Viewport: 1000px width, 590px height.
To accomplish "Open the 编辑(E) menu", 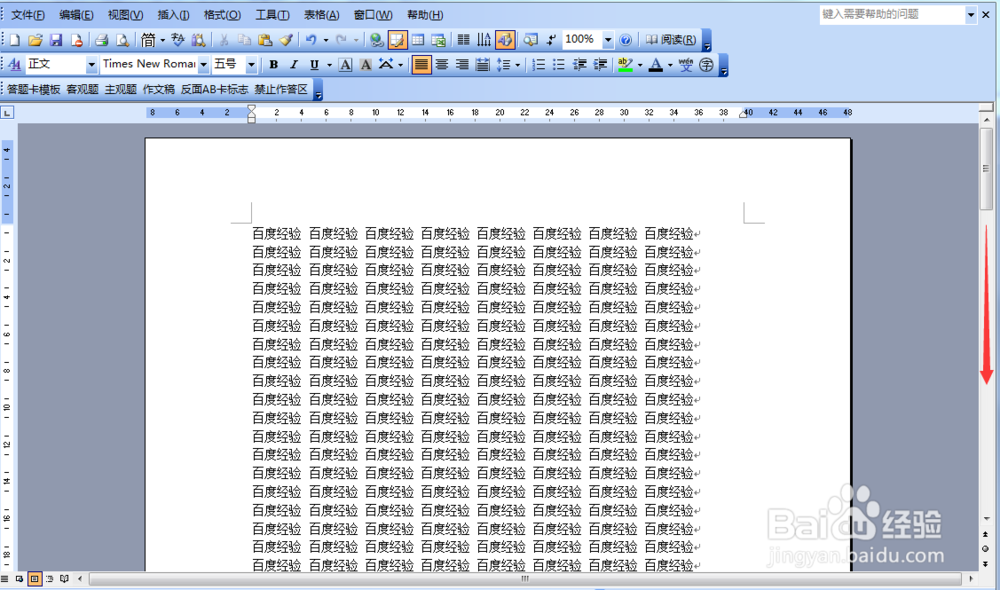I will (x=76, y=15).
